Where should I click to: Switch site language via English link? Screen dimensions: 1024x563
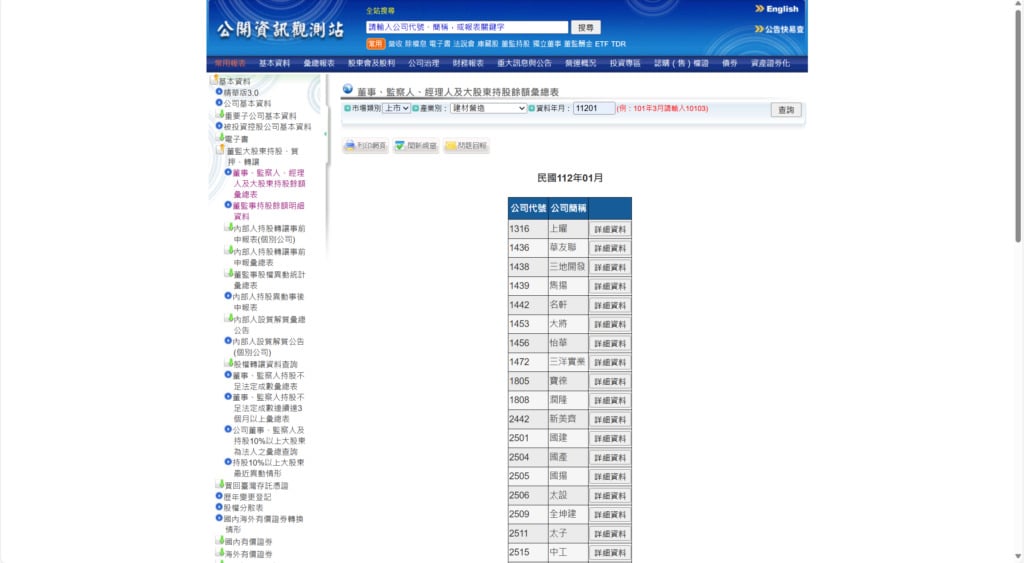pos(782,9)
